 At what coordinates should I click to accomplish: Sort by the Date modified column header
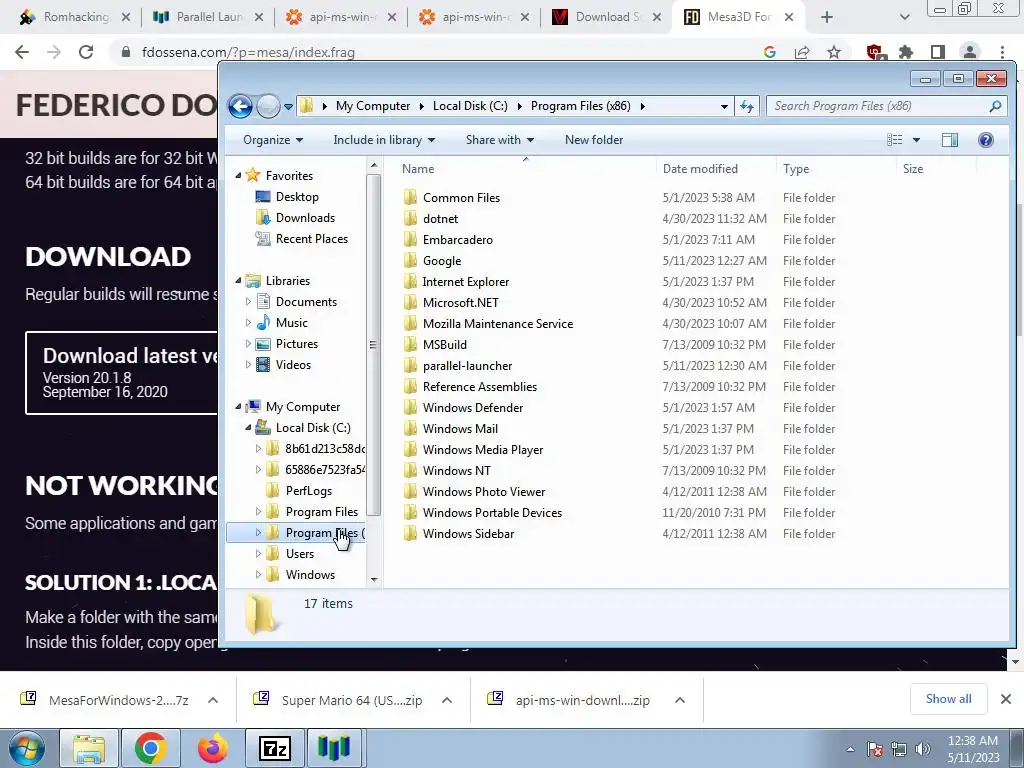700,169
